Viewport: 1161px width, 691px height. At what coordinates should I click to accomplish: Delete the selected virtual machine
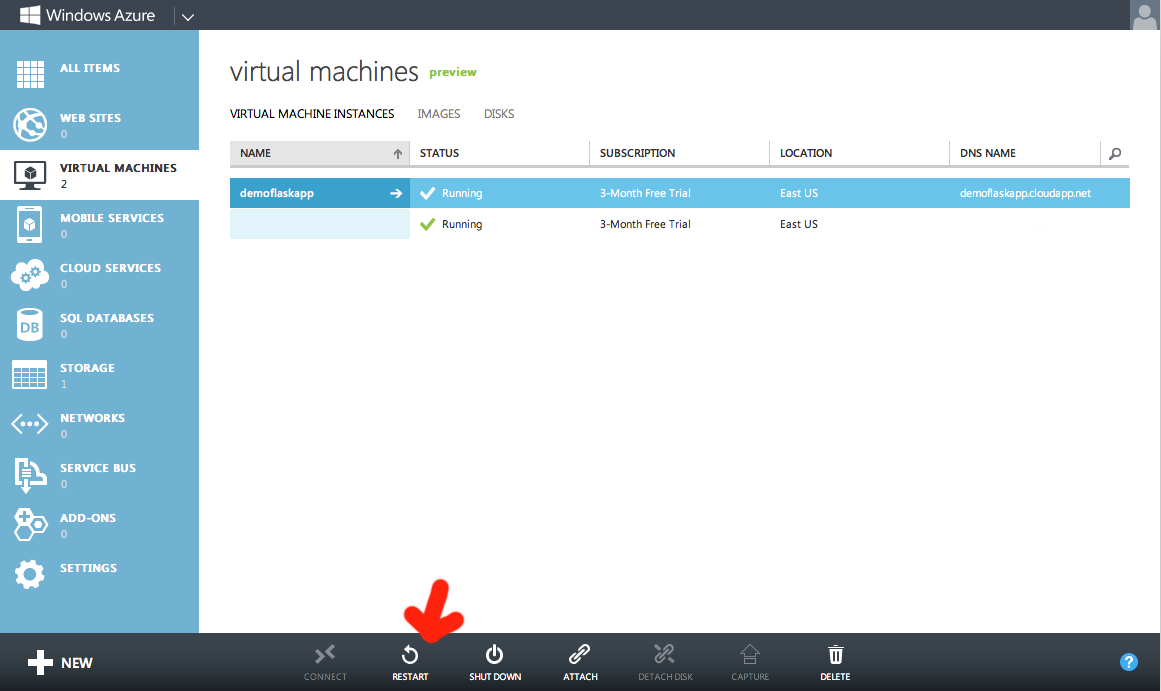pos(835,662)
